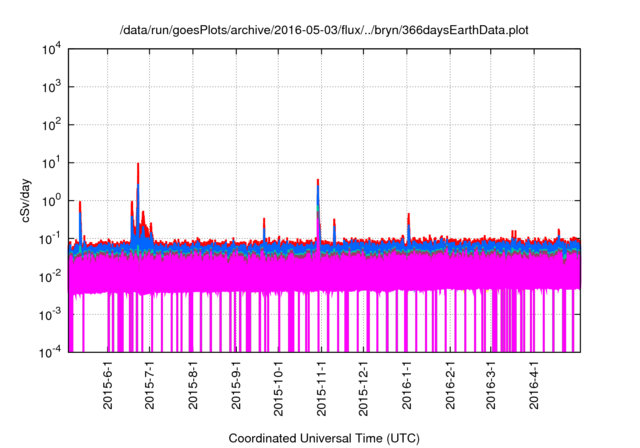Click the 10^4 y-axis tick label
The height and width of the screenshot is (448, 640).
[51, 49]
